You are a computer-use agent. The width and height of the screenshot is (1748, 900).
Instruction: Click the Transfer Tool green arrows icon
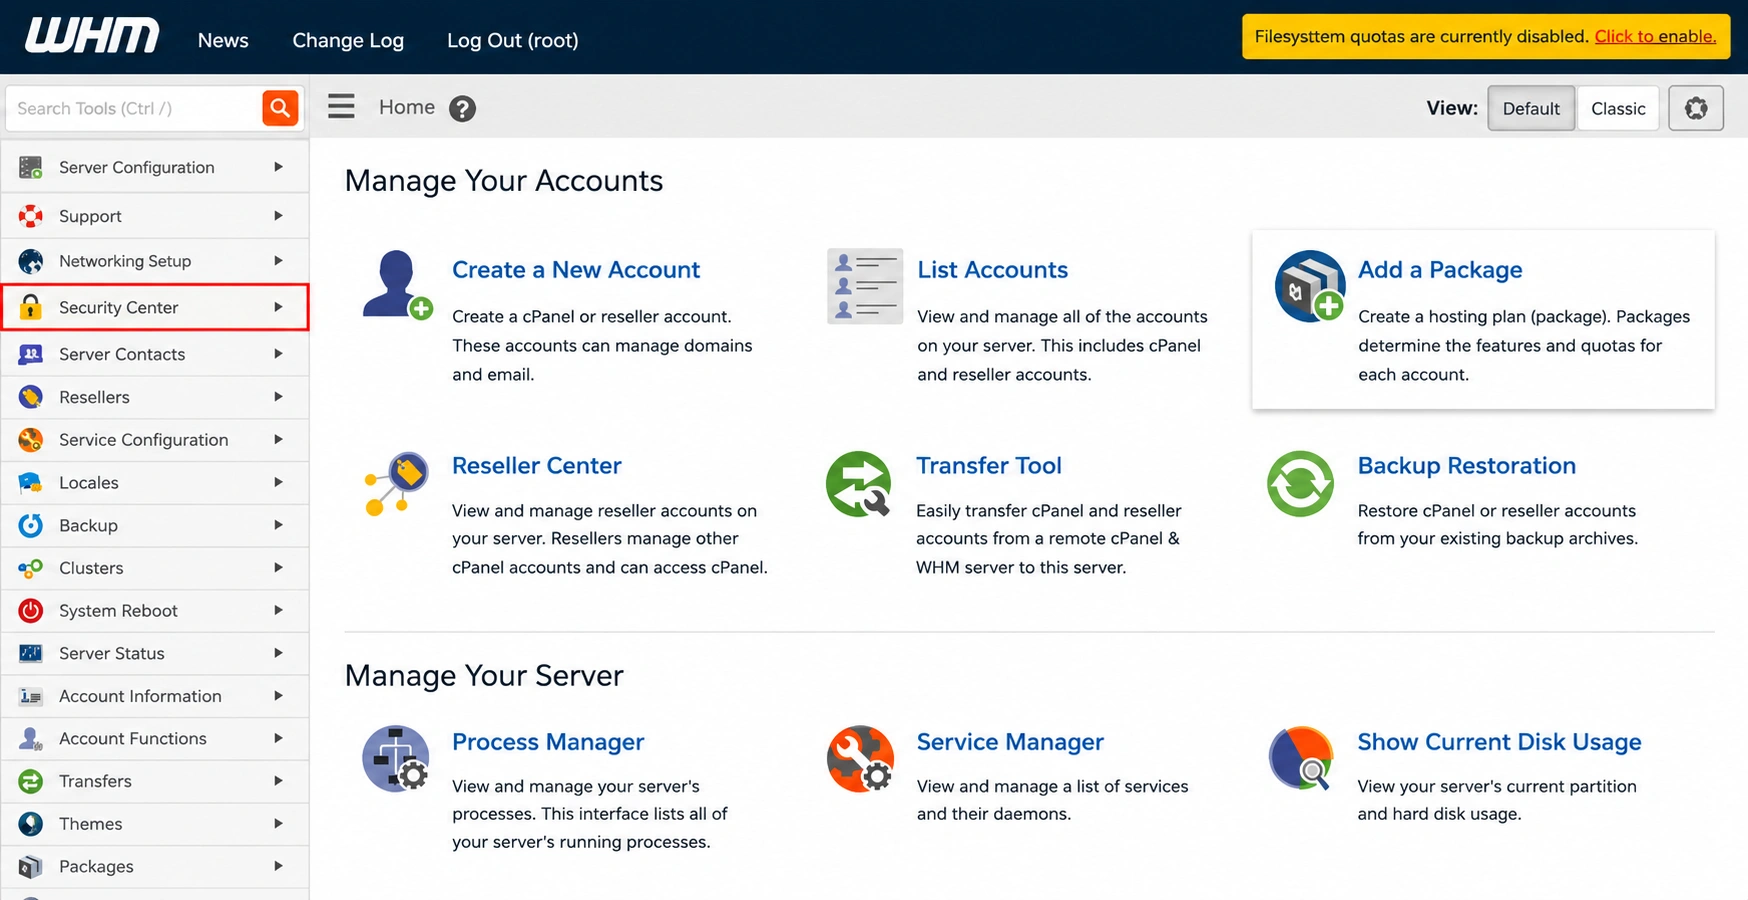click(859, 484)
